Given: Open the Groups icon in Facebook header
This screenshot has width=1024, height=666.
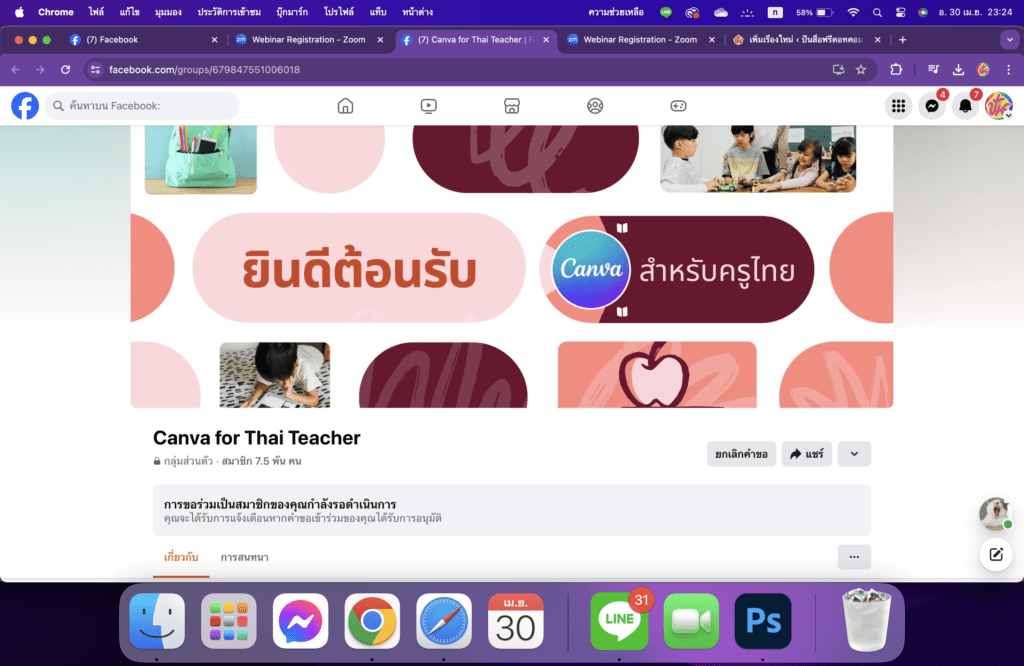Looking at the screenshot, I should pos(595,106).
